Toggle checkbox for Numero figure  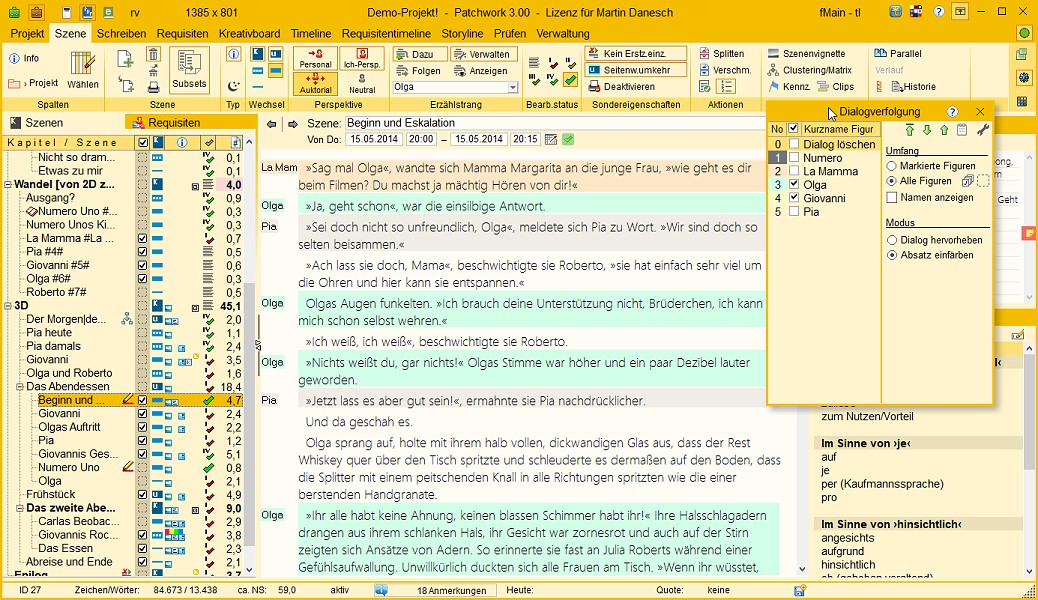coord(794,158)
